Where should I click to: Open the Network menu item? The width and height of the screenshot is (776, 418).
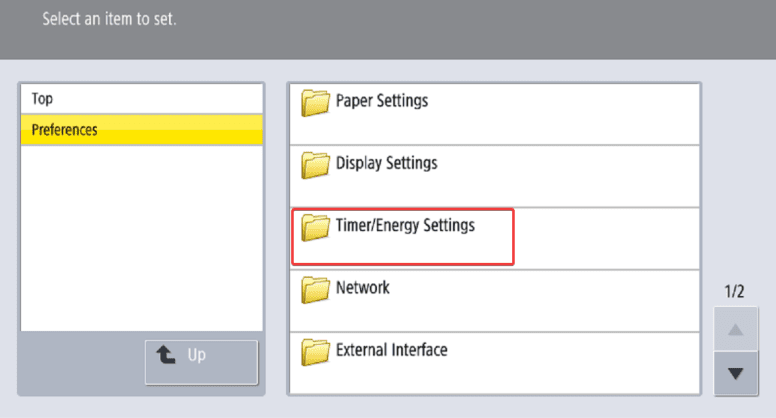363,288
